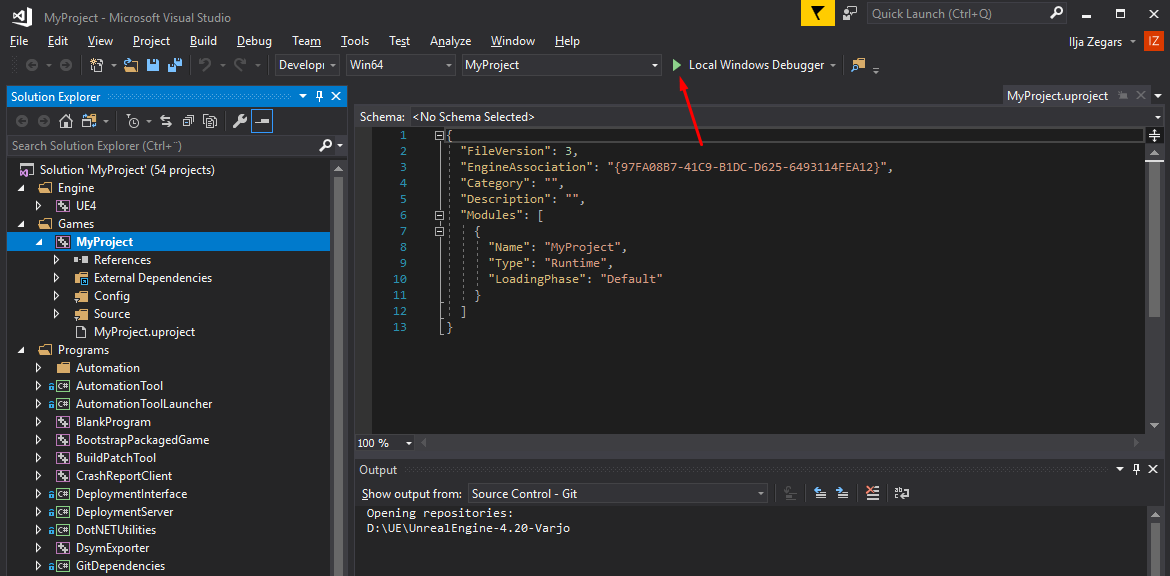Click the Show All Files icon
This screenshot has height=576, width=1170.
click(x=210, y=121)
